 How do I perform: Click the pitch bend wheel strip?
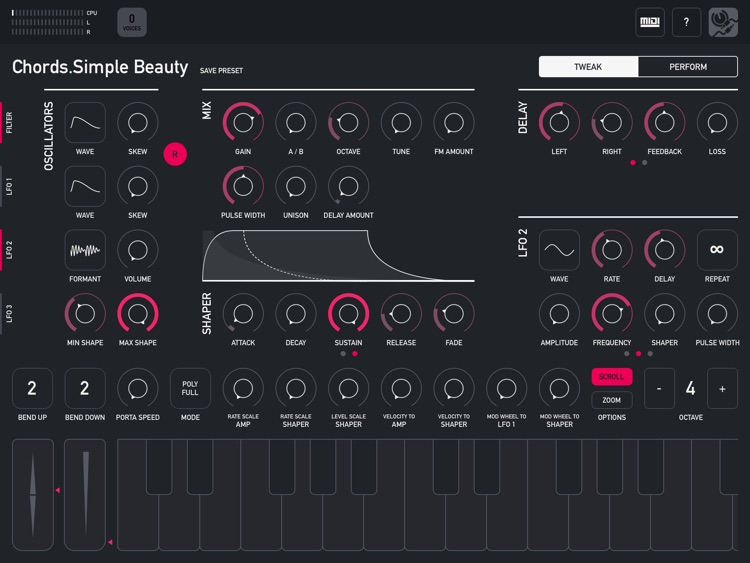(x=33, y=495)
